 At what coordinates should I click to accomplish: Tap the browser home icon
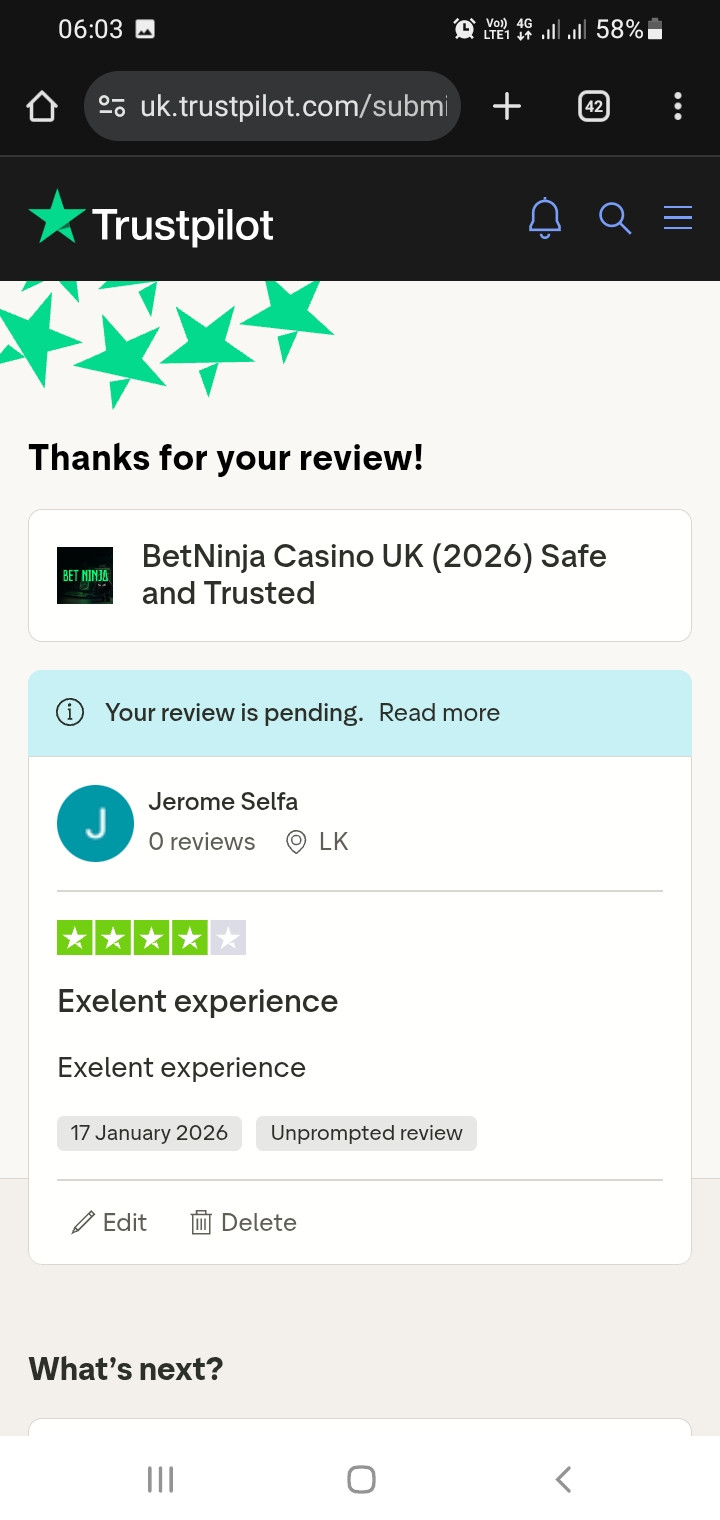point(42,106)
